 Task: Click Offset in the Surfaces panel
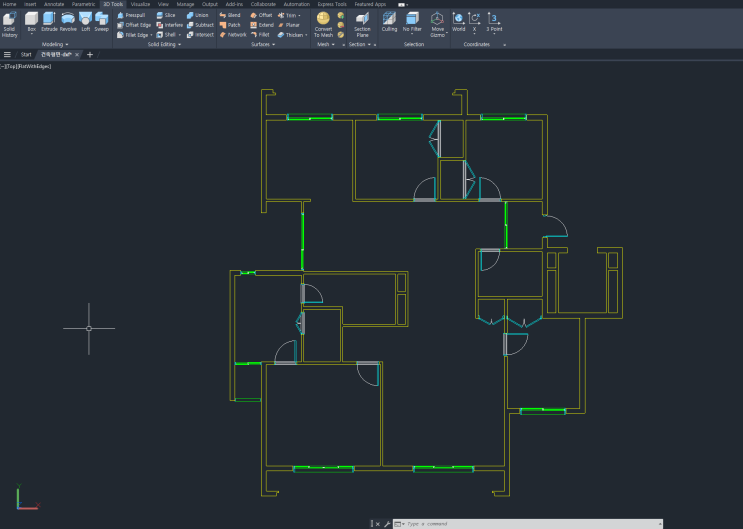pos(261,15)
